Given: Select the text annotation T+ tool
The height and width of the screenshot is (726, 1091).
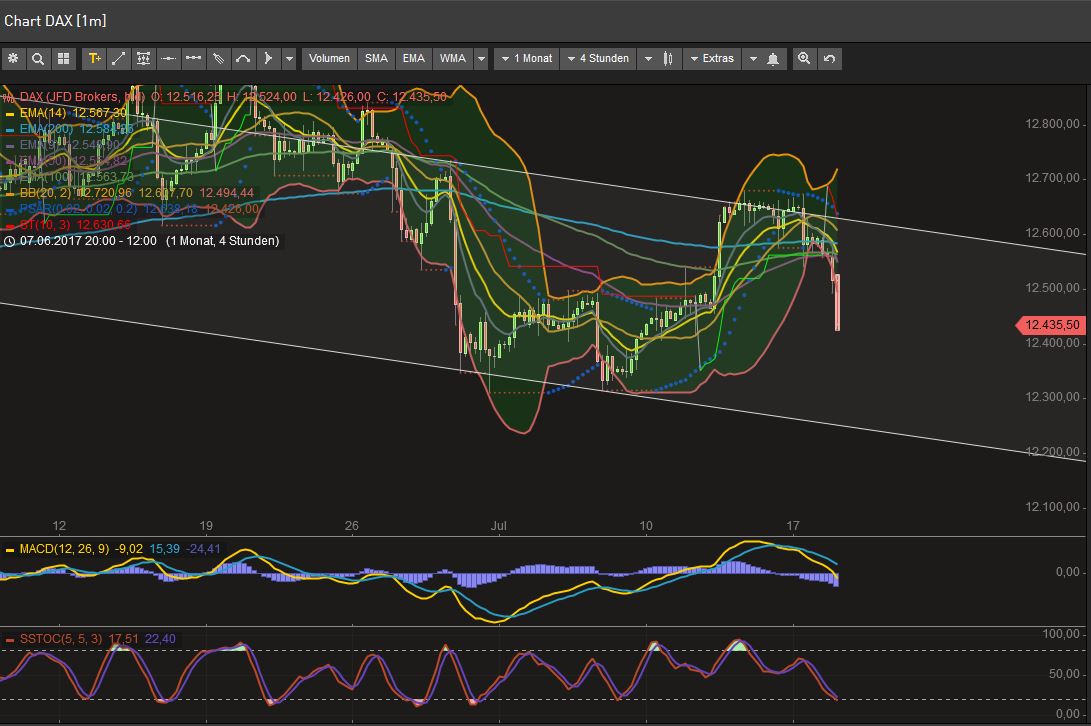Looking at the screenshot, I should pos(94,58).
